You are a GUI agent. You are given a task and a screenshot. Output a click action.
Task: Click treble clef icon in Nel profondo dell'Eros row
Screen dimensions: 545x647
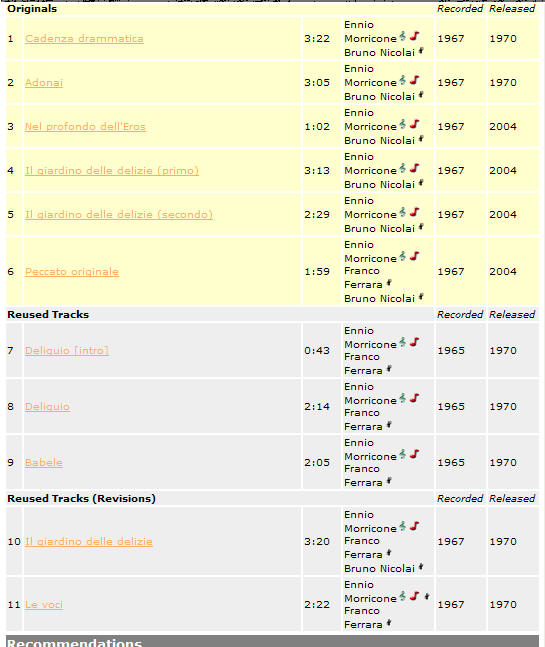click(403, 125)
